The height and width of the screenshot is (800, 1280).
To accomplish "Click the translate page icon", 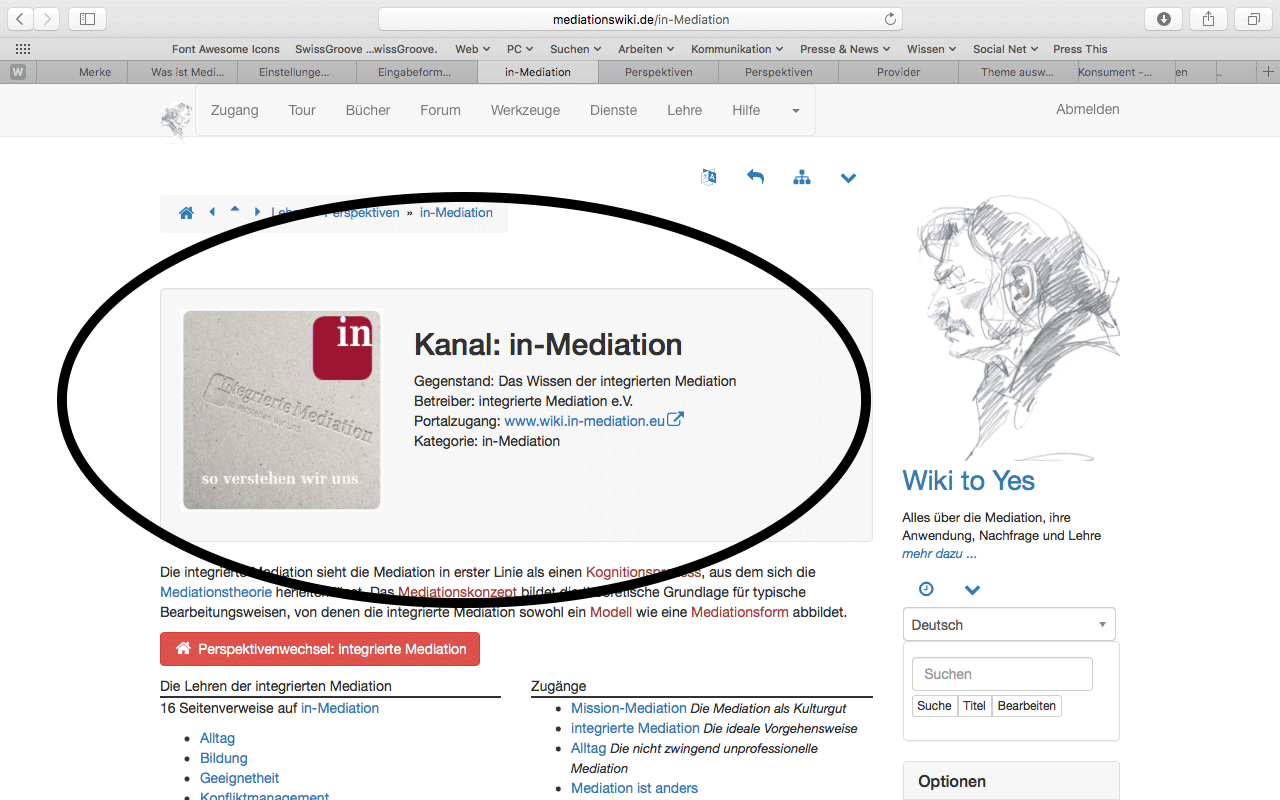I will 709,177.
